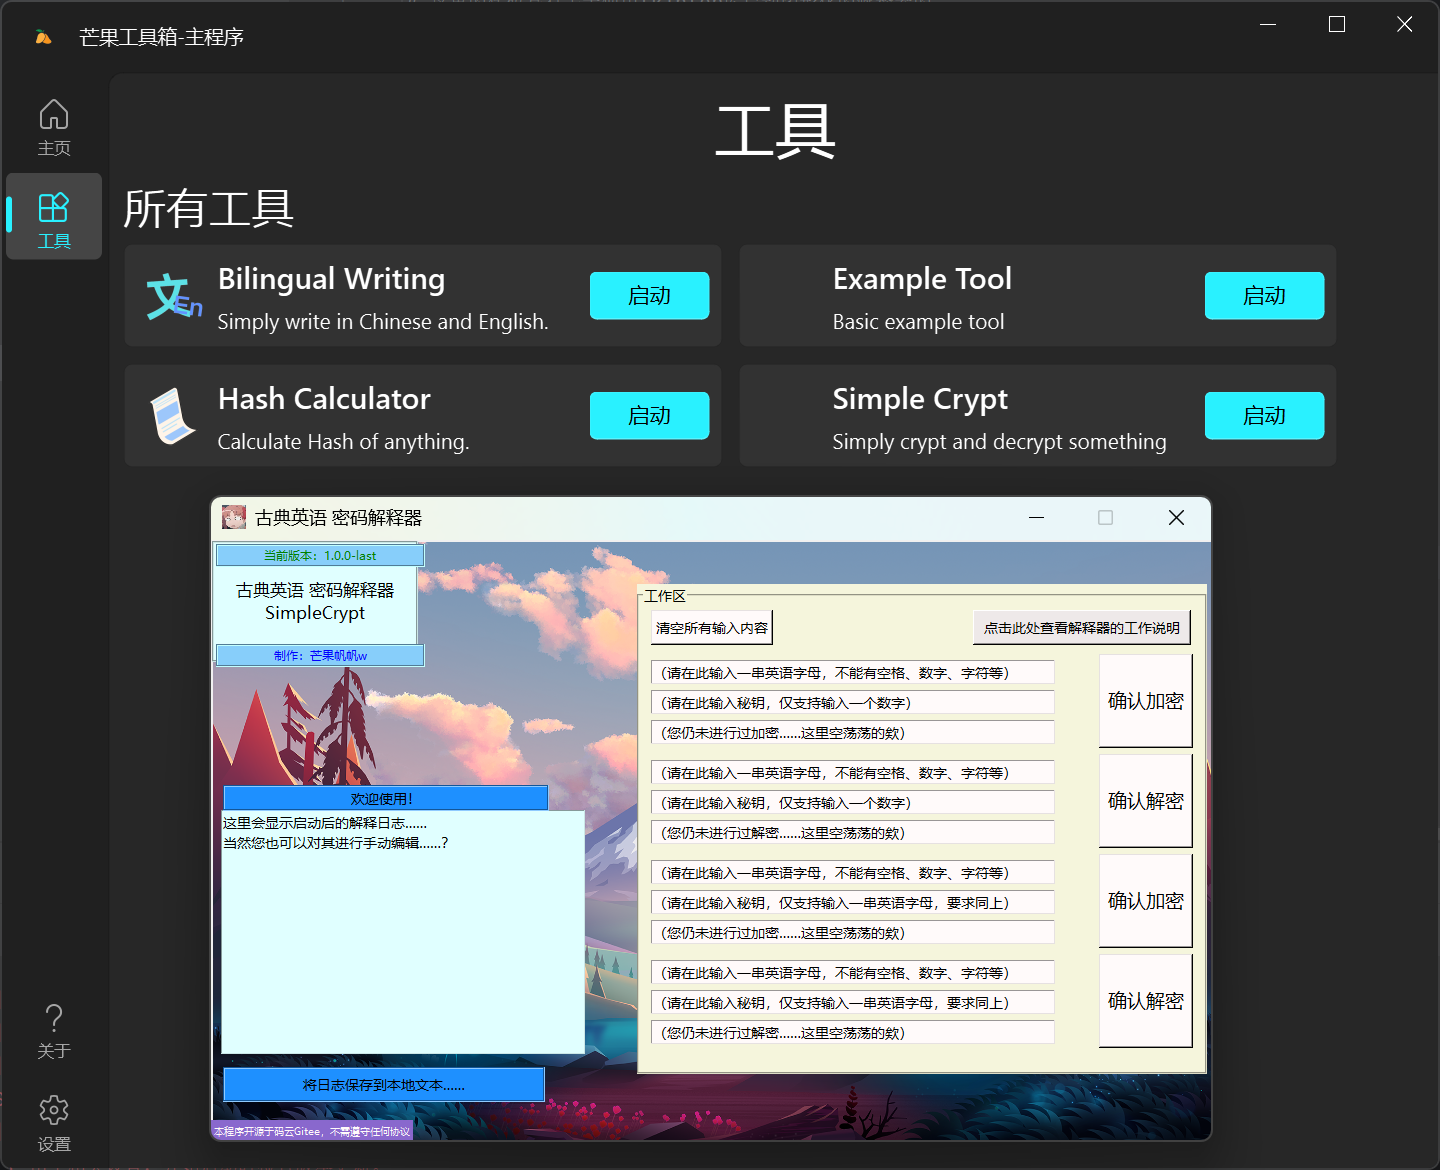
Task: Launch the Bilingual Writing tool
Action: (x=649, y=296)
